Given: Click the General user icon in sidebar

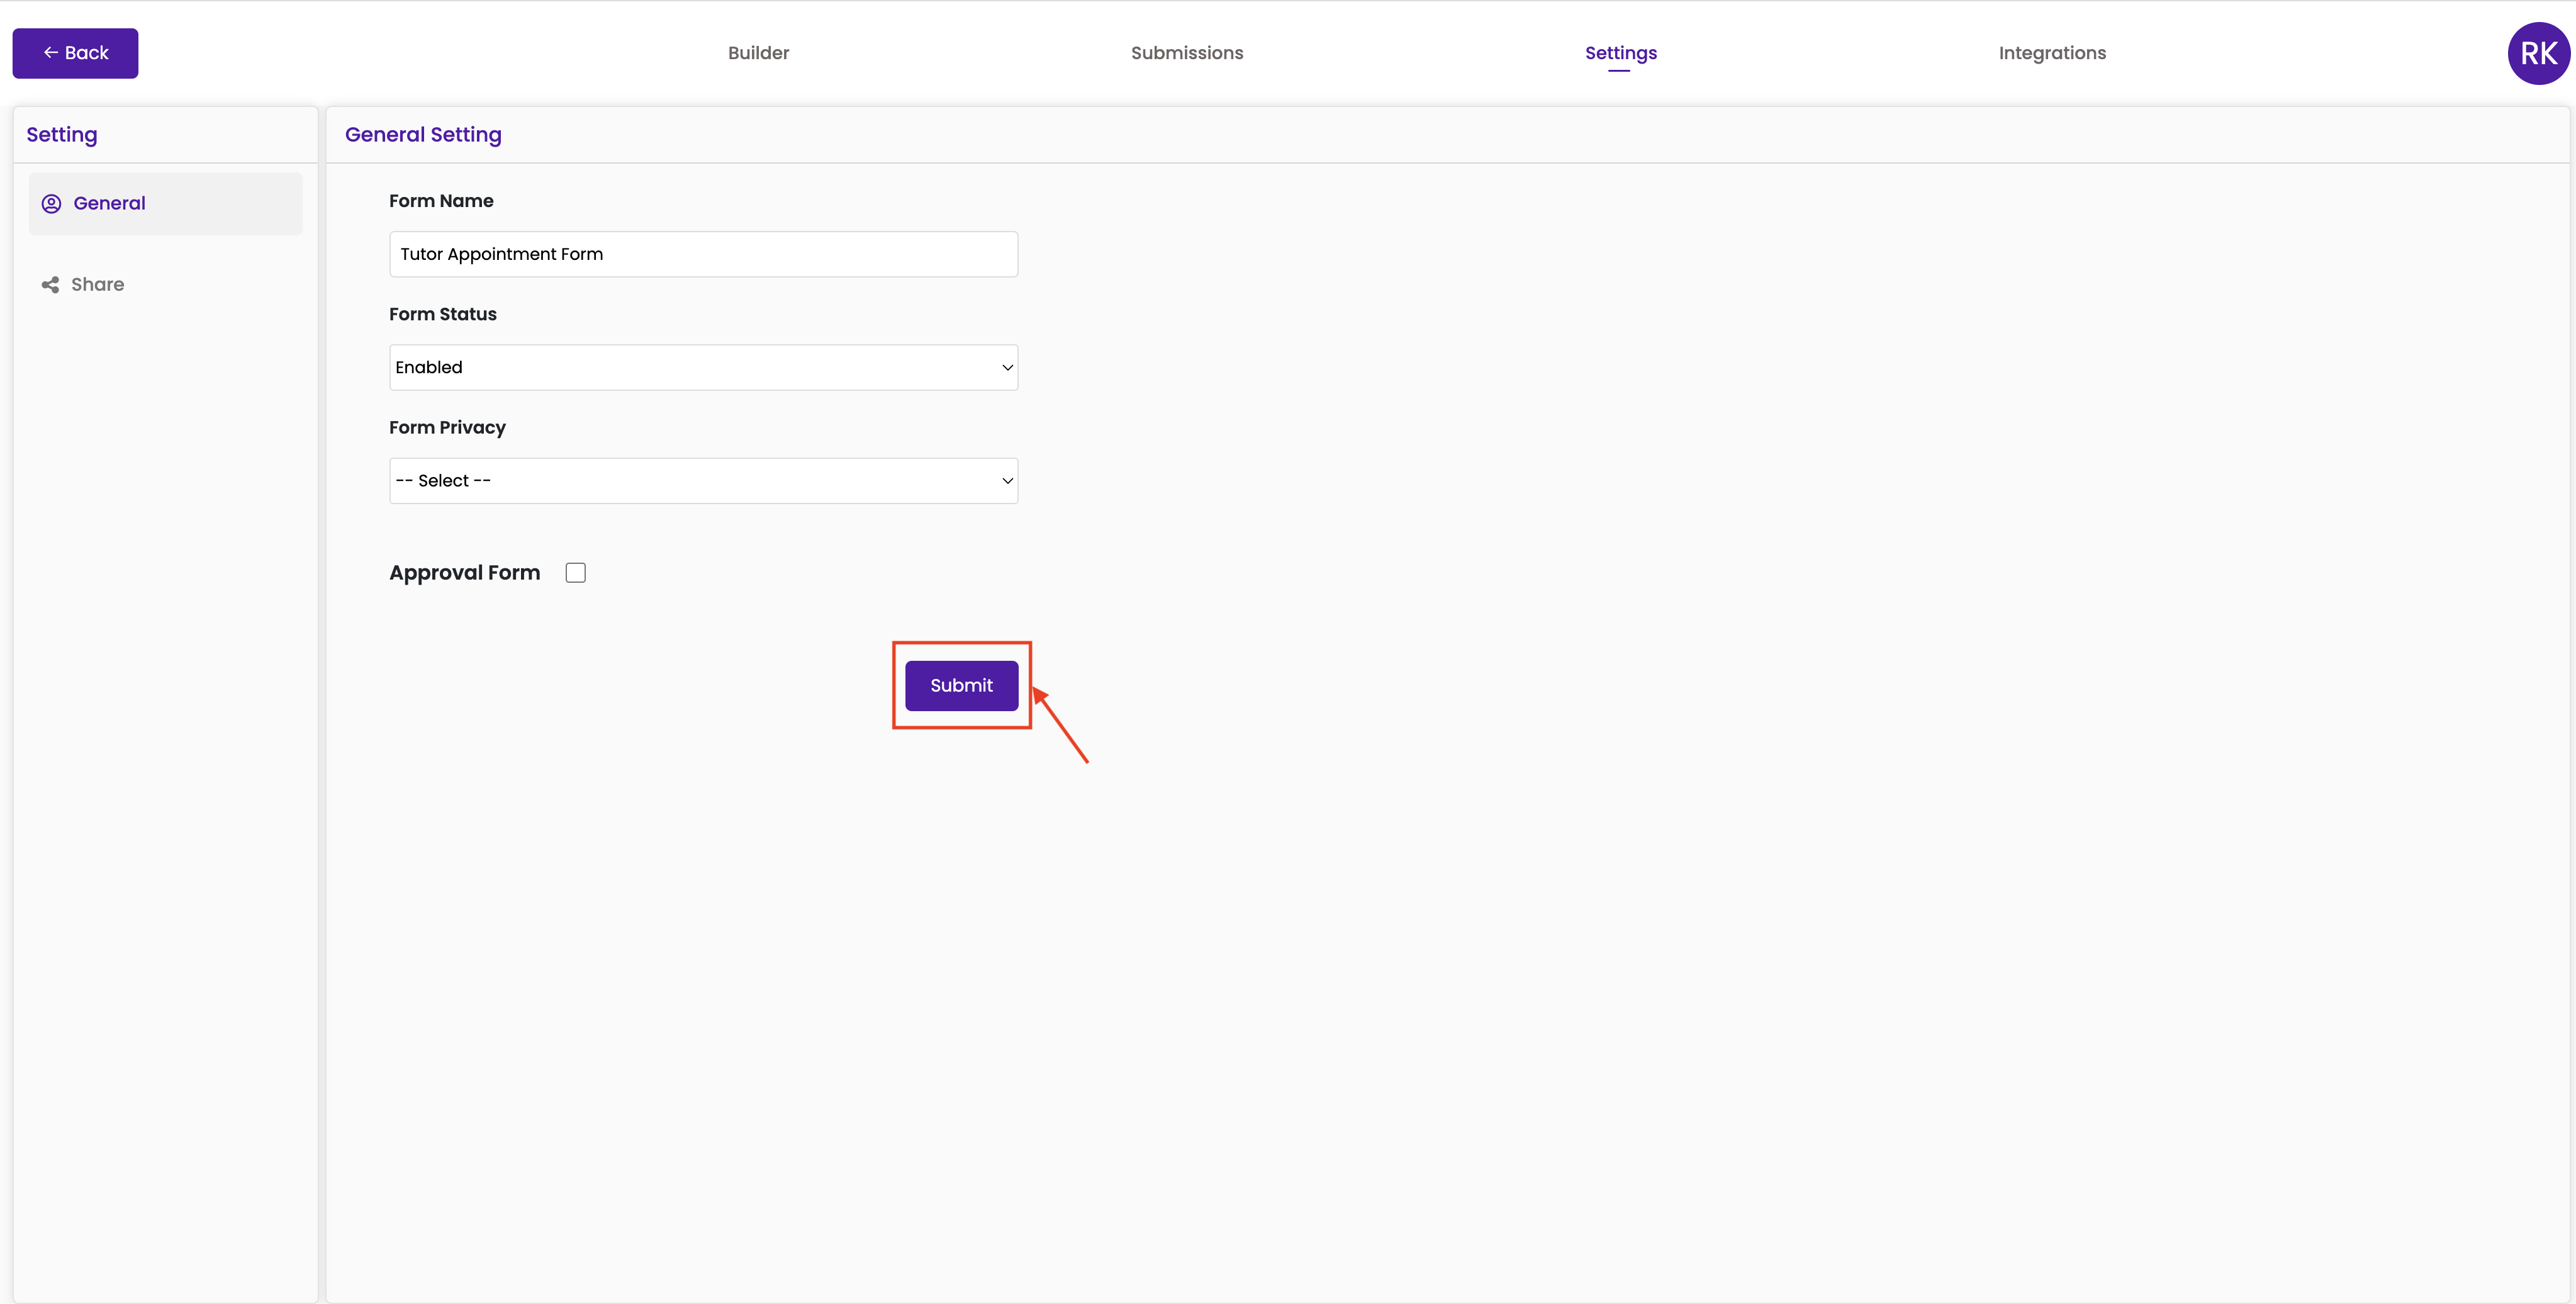Looking at the screenshot, I should [x=51, y=204].
